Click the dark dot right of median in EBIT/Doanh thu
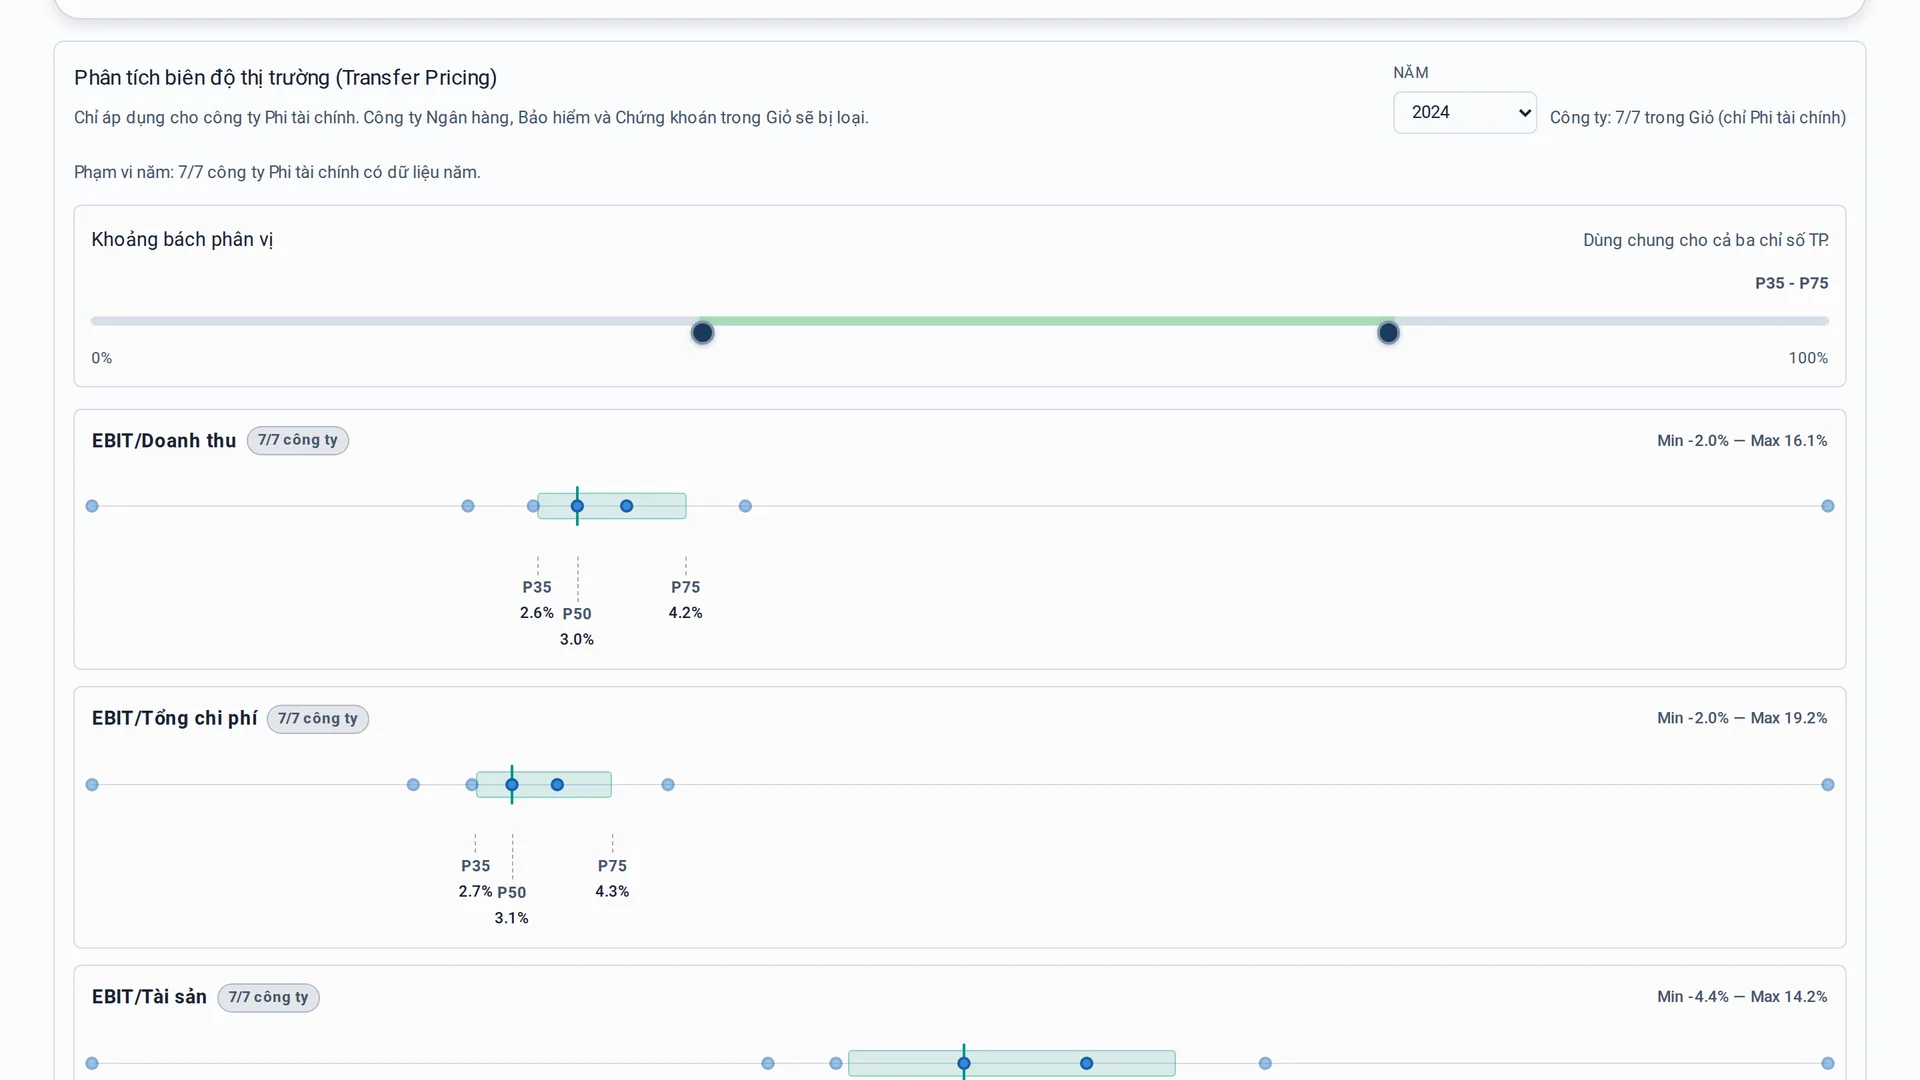The image size is (1920, 1080). (627, 506)
